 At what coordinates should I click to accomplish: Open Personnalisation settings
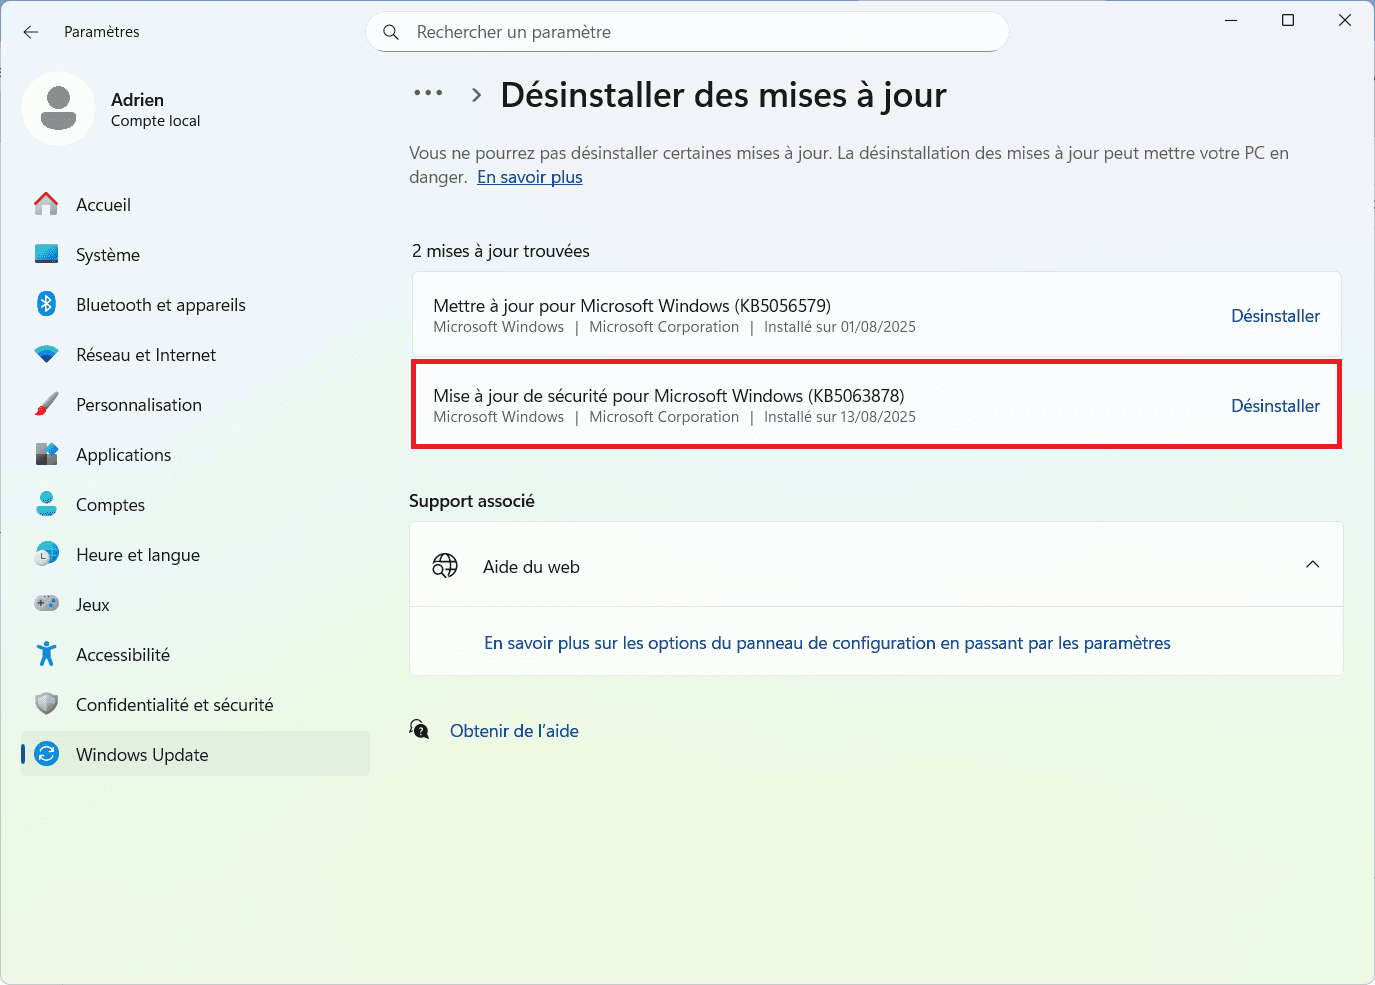pos(195,404)
